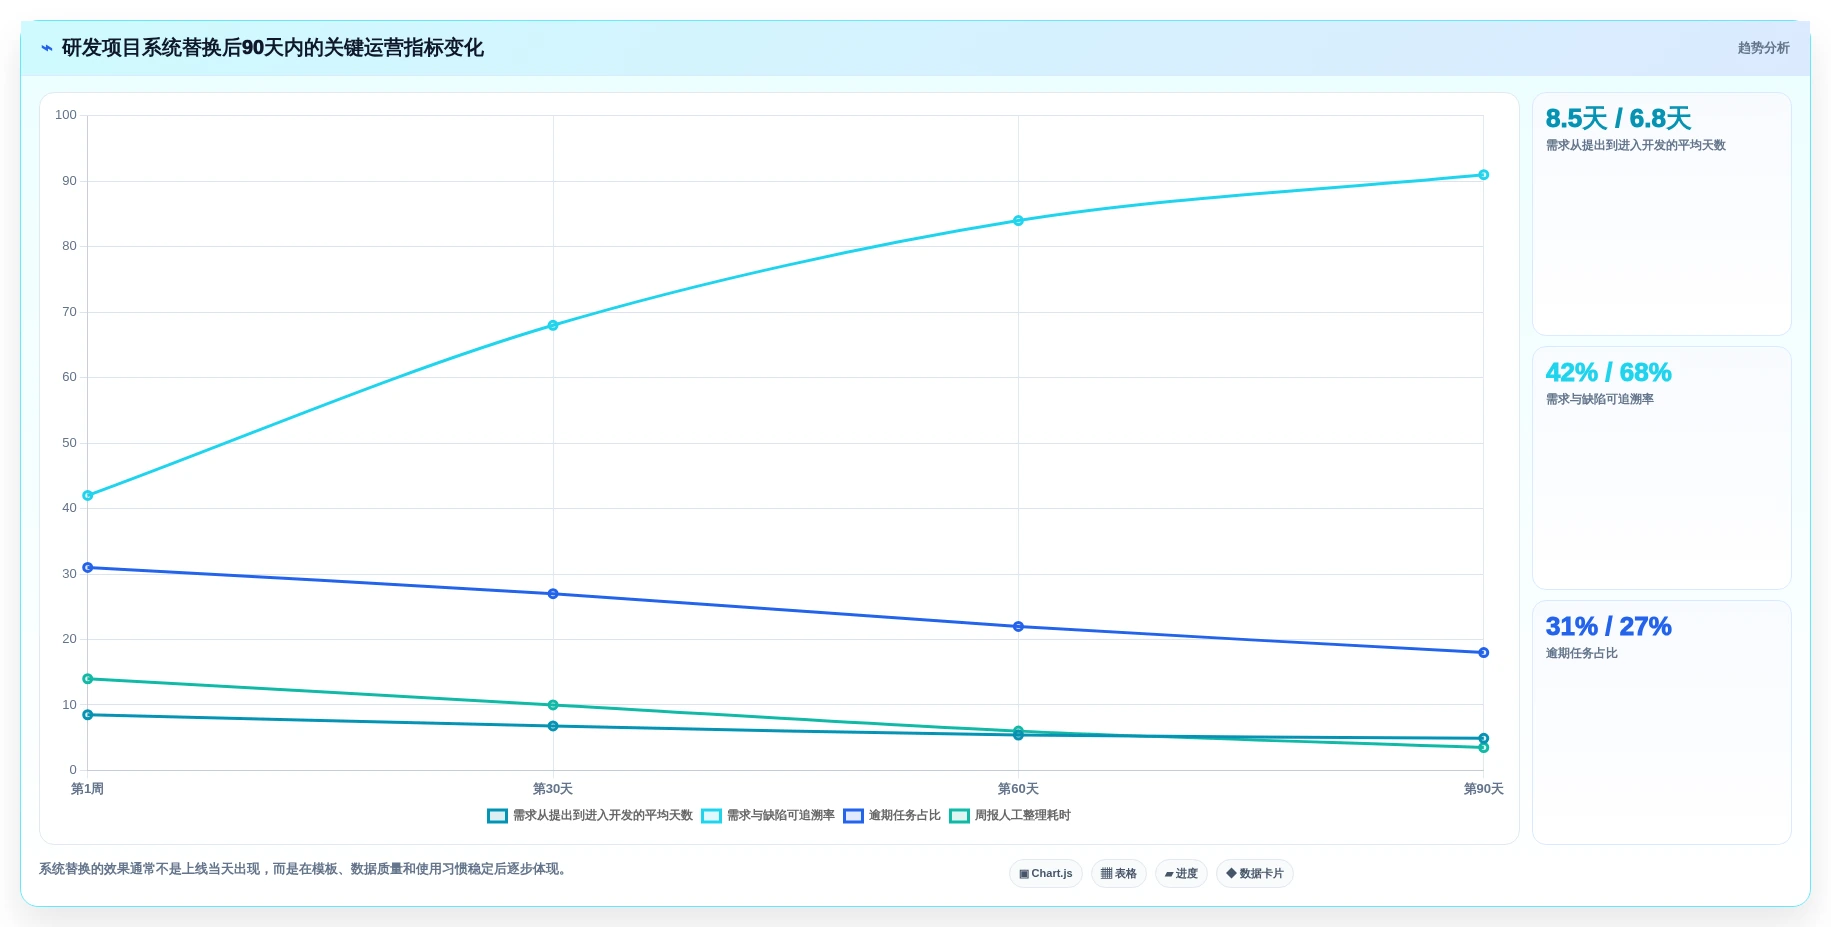Click the y-axis value 100
The height and width of the screenshot is (927, 1831).
pyautogui.click(x=66, y=115)
